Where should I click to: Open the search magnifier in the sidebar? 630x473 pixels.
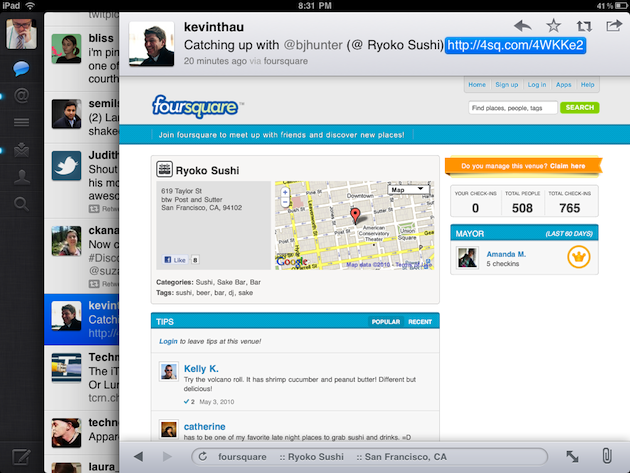[x=20, y=205]
